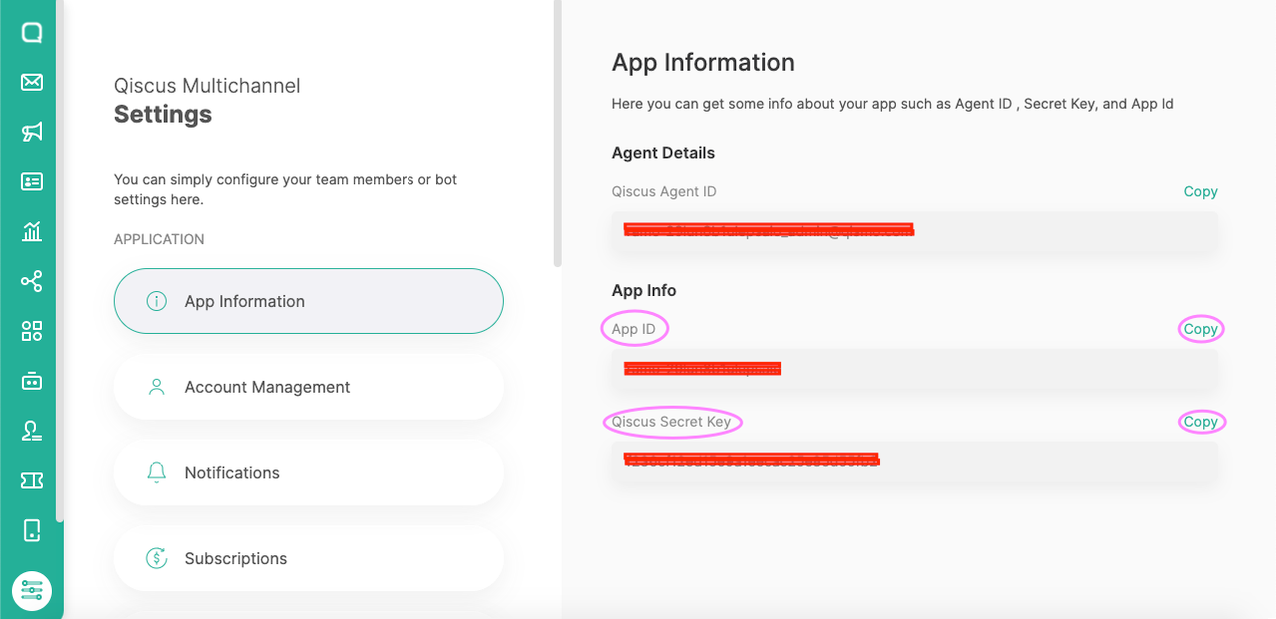This screenshot has height=619, width=1276.
Task: Open the Notifications settings section
Action: pos(308,472)
